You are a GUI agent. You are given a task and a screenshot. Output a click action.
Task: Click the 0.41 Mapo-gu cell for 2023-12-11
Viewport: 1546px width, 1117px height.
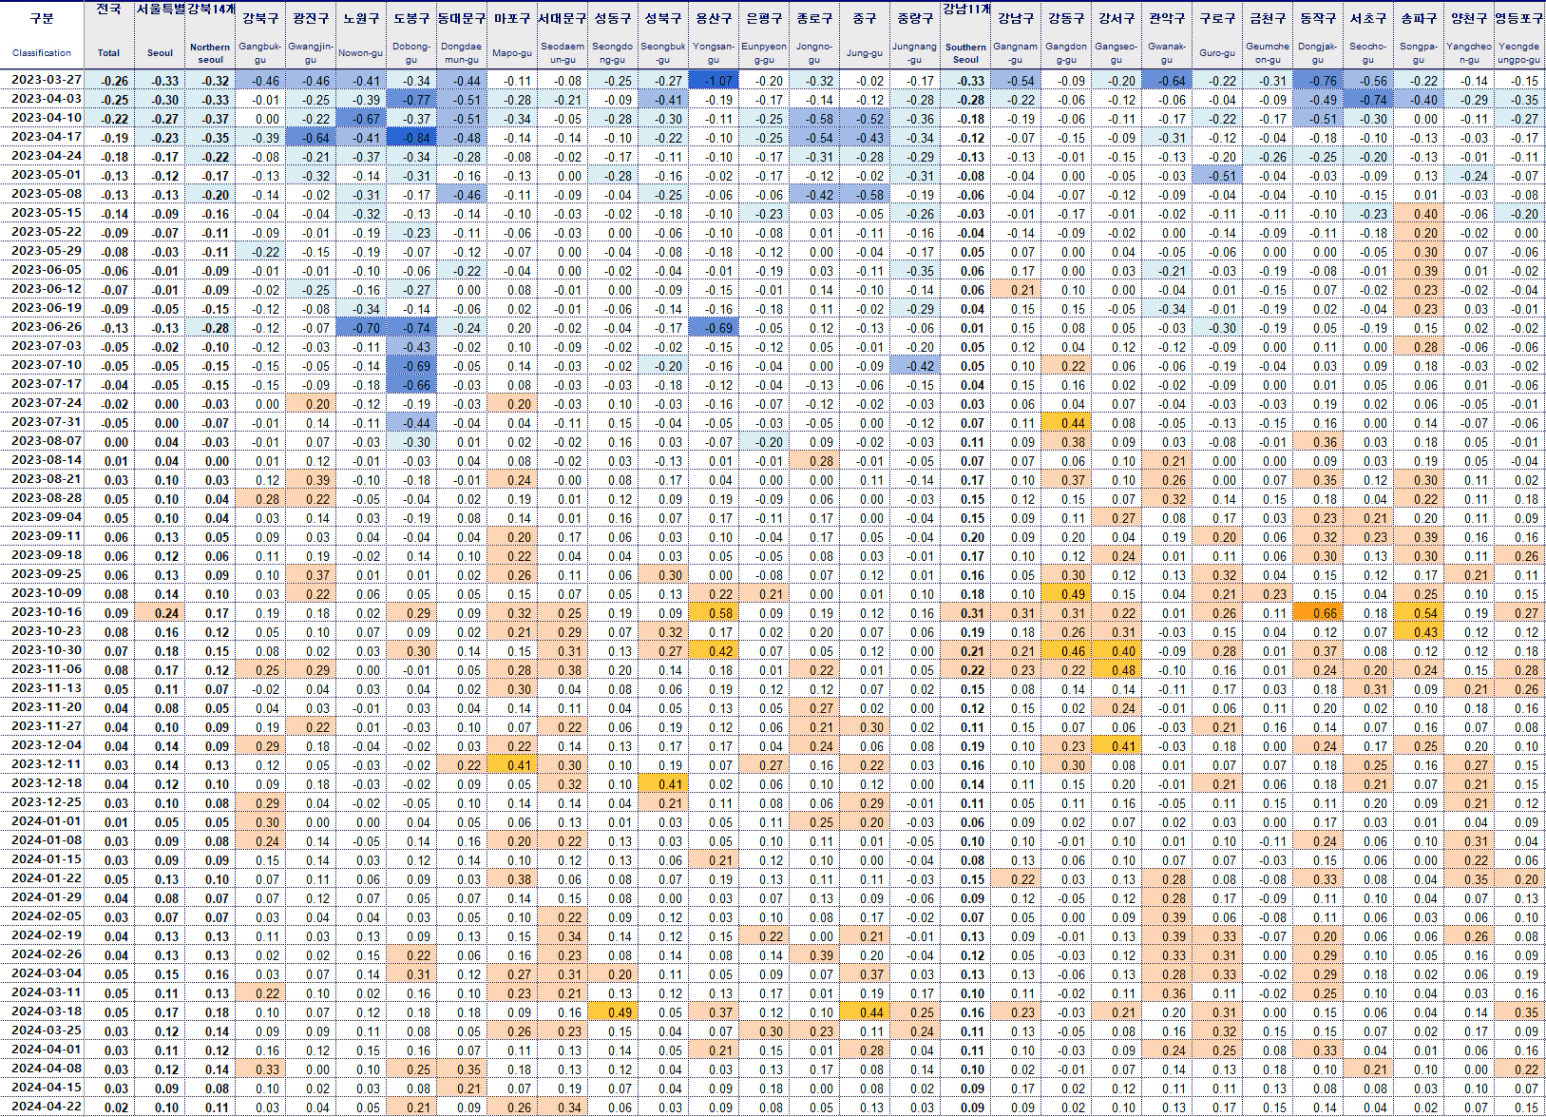click(512, 765)
